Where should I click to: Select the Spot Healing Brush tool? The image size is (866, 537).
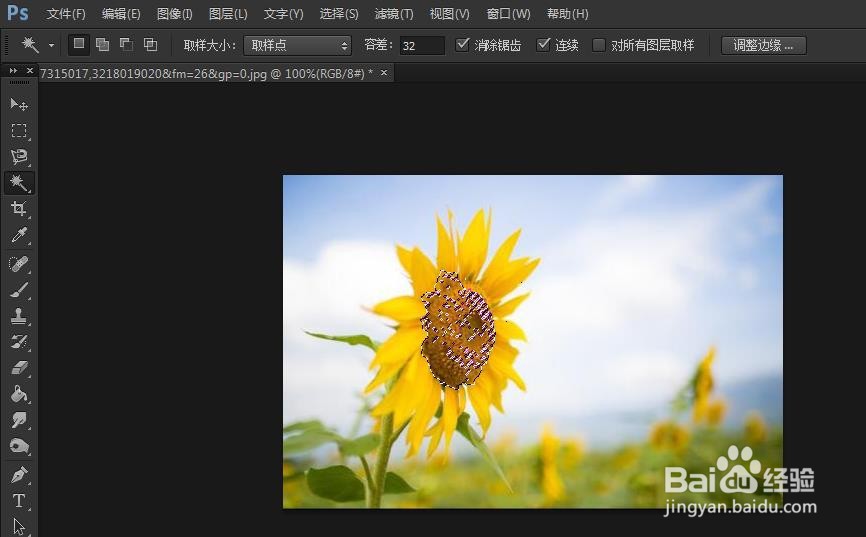click(x=19, y=264)
